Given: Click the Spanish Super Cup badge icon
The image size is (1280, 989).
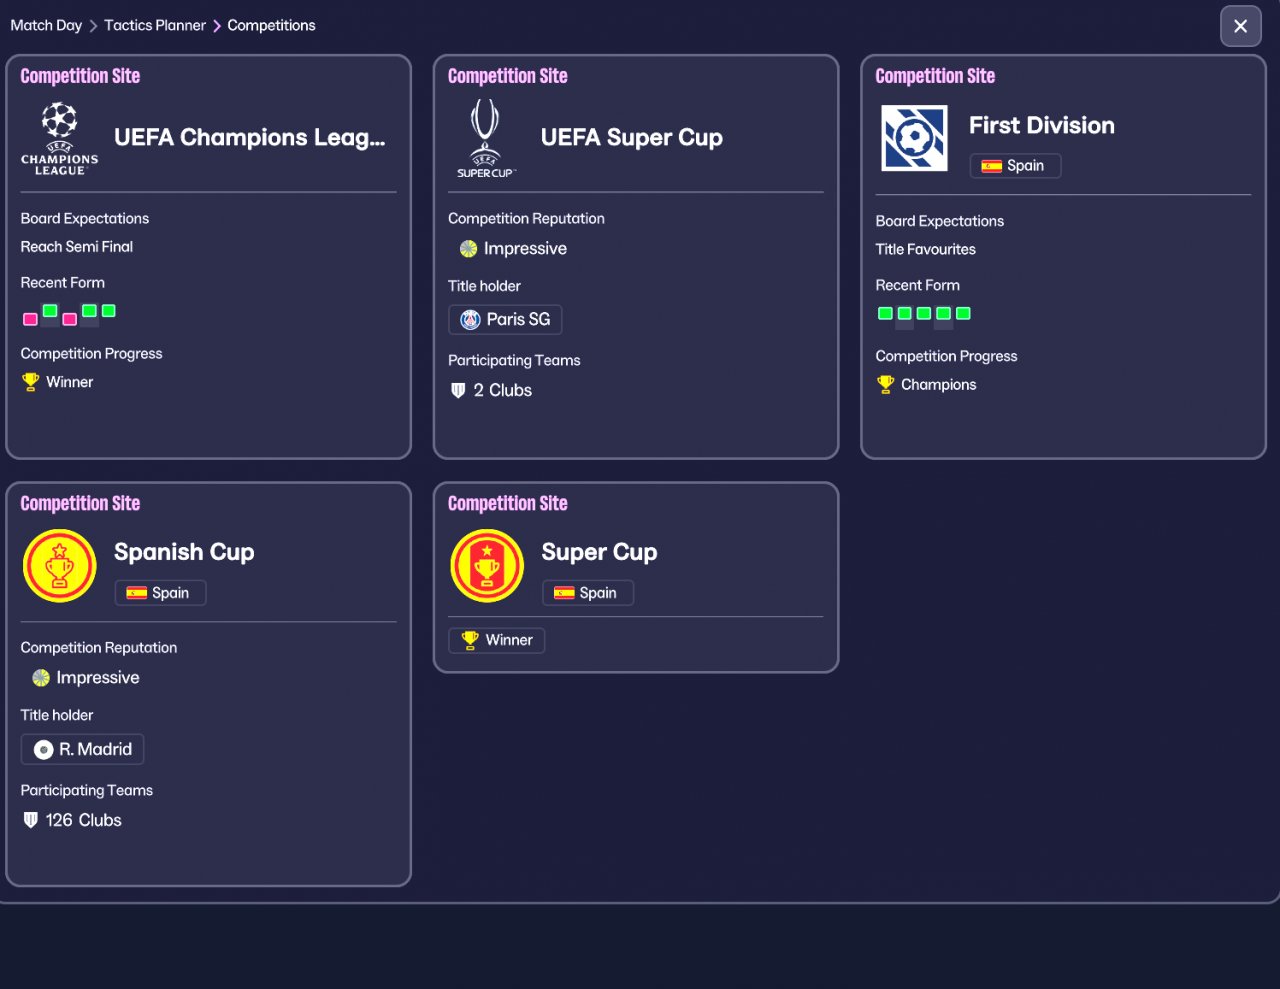Looking at the screenshot, I should (487, 566).
